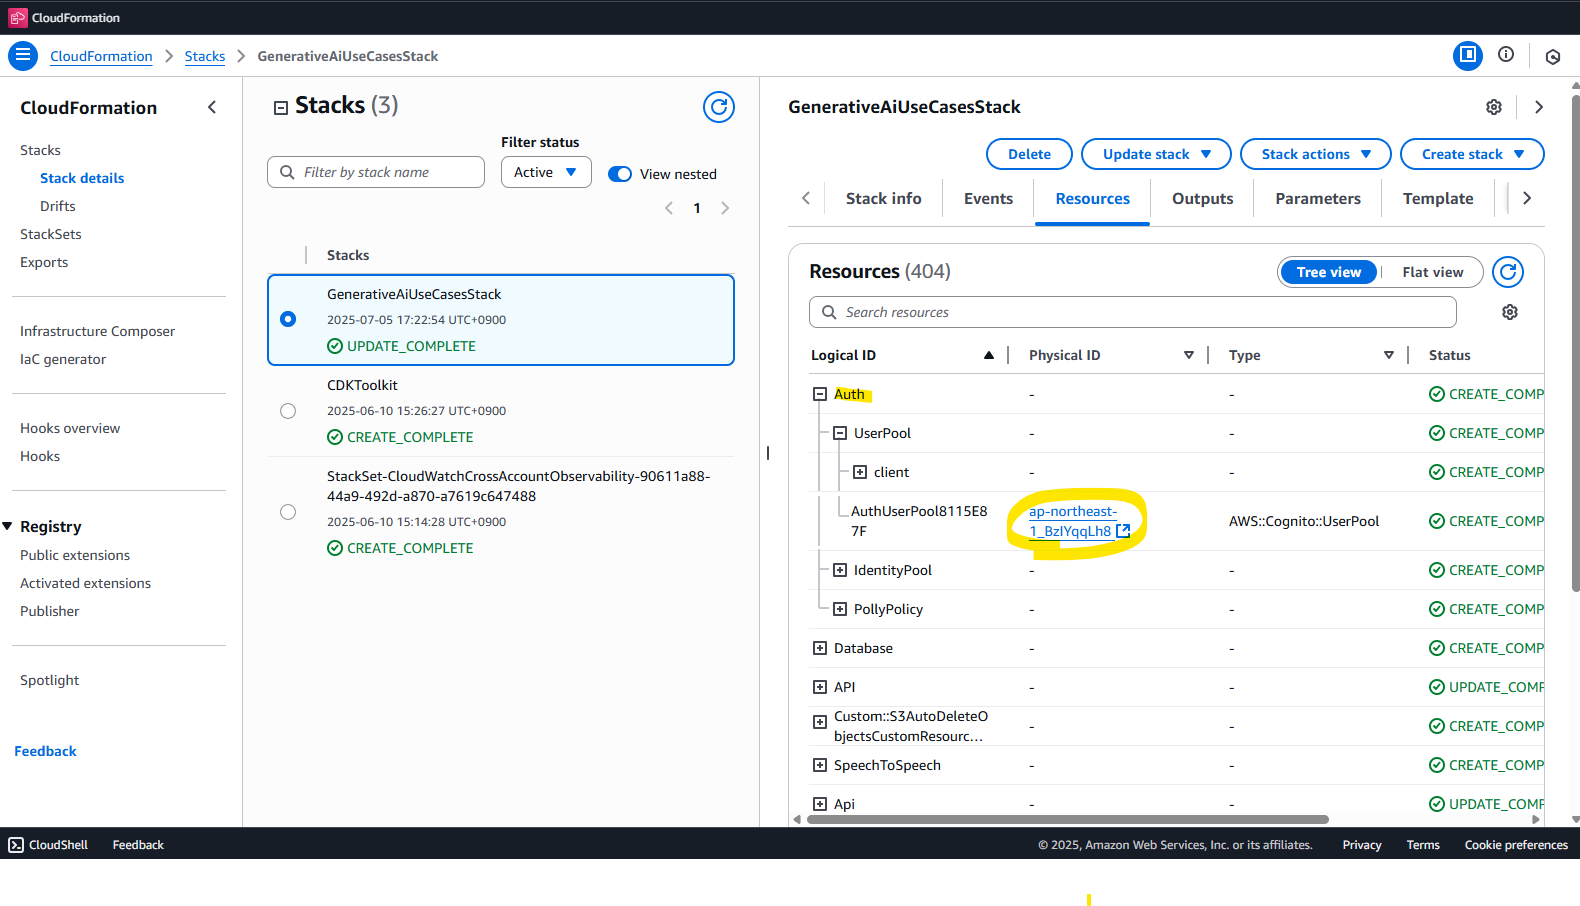This screenshot has width=1580, height=906.
Task: Click Type column sort icon
Action: tap(1389, 355)
